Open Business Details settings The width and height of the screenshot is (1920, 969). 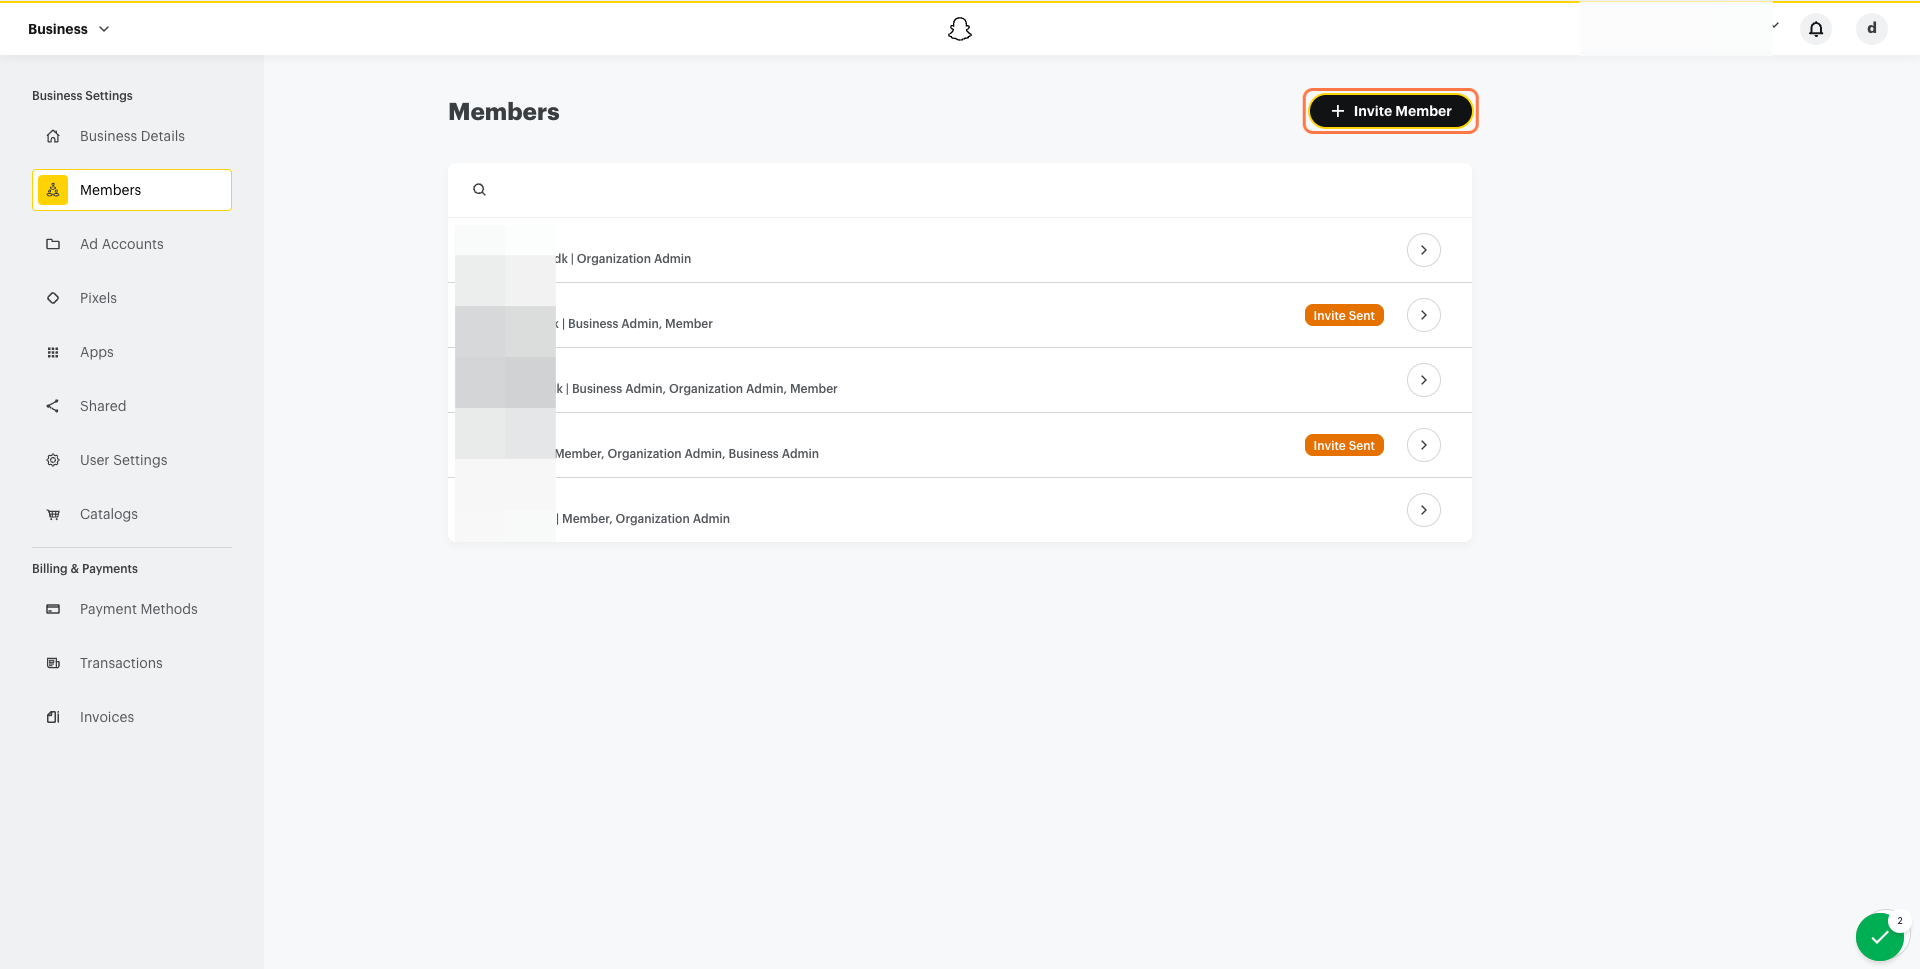click(x=132, y=136)
